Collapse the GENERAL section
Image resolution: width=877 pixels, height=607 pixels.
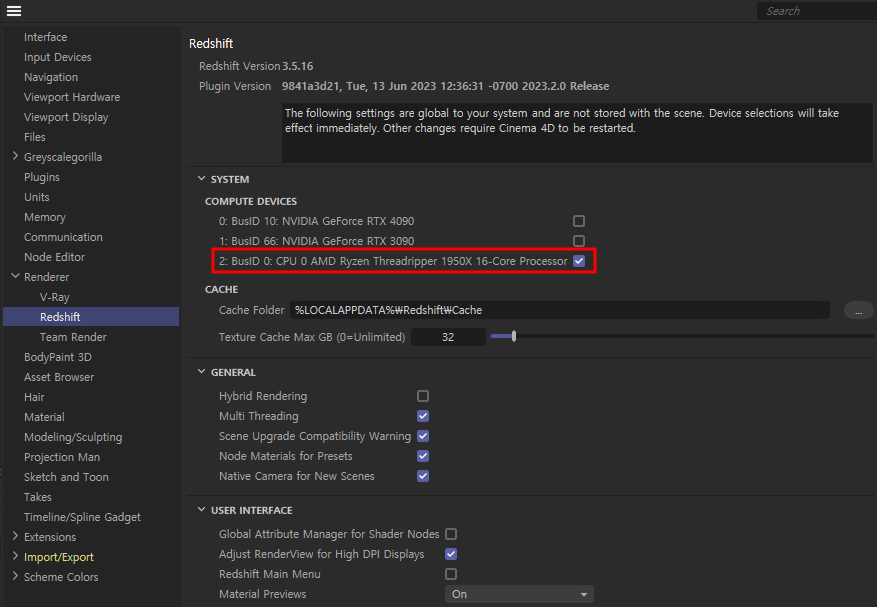pos(201,372)
